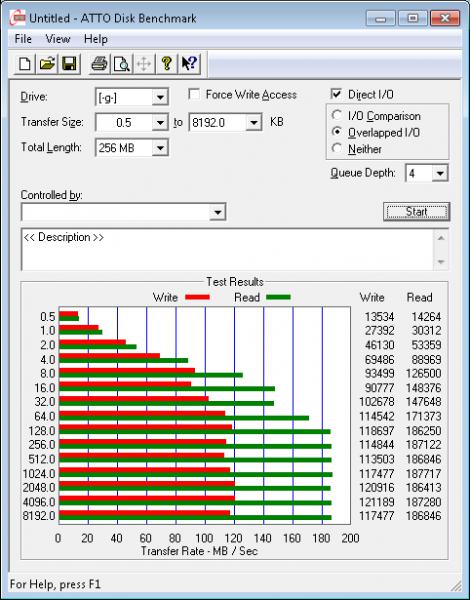Open the Help menu
Viewport: 470px width, 600px height.
point(96,39)
